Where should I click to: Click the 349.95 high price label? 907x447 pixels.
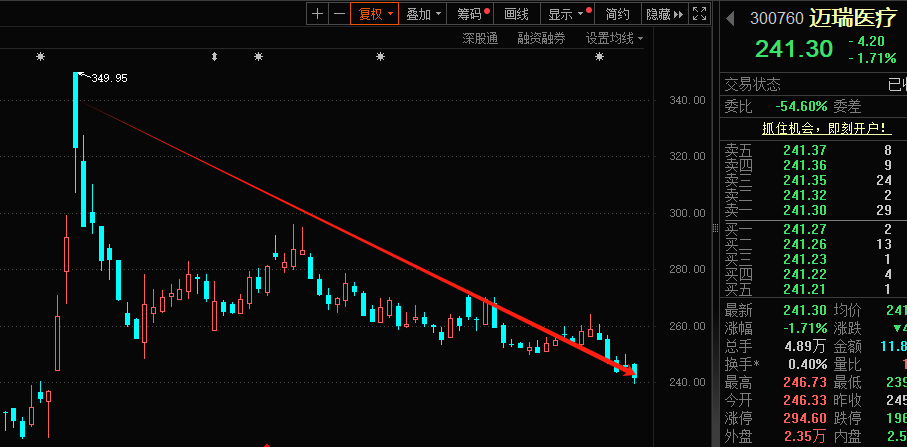(x=109, y=77)
